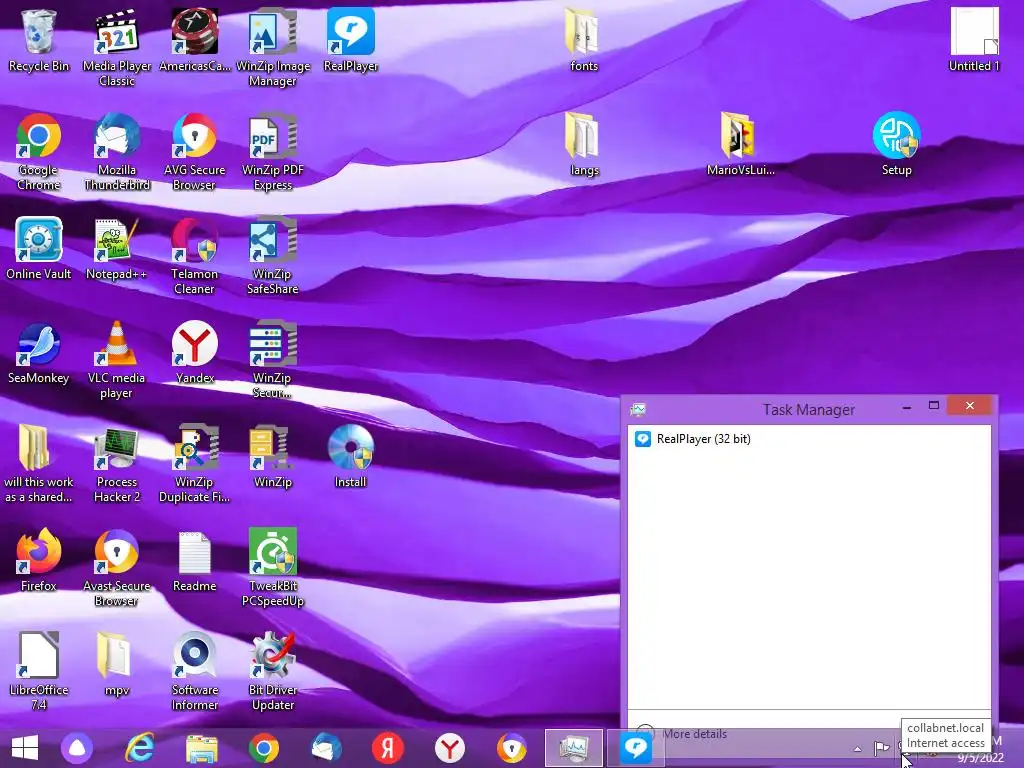Open WinZip Secur... desktop shortcut
Screen dimensions: 1024x768
click(x=273, y=359)
